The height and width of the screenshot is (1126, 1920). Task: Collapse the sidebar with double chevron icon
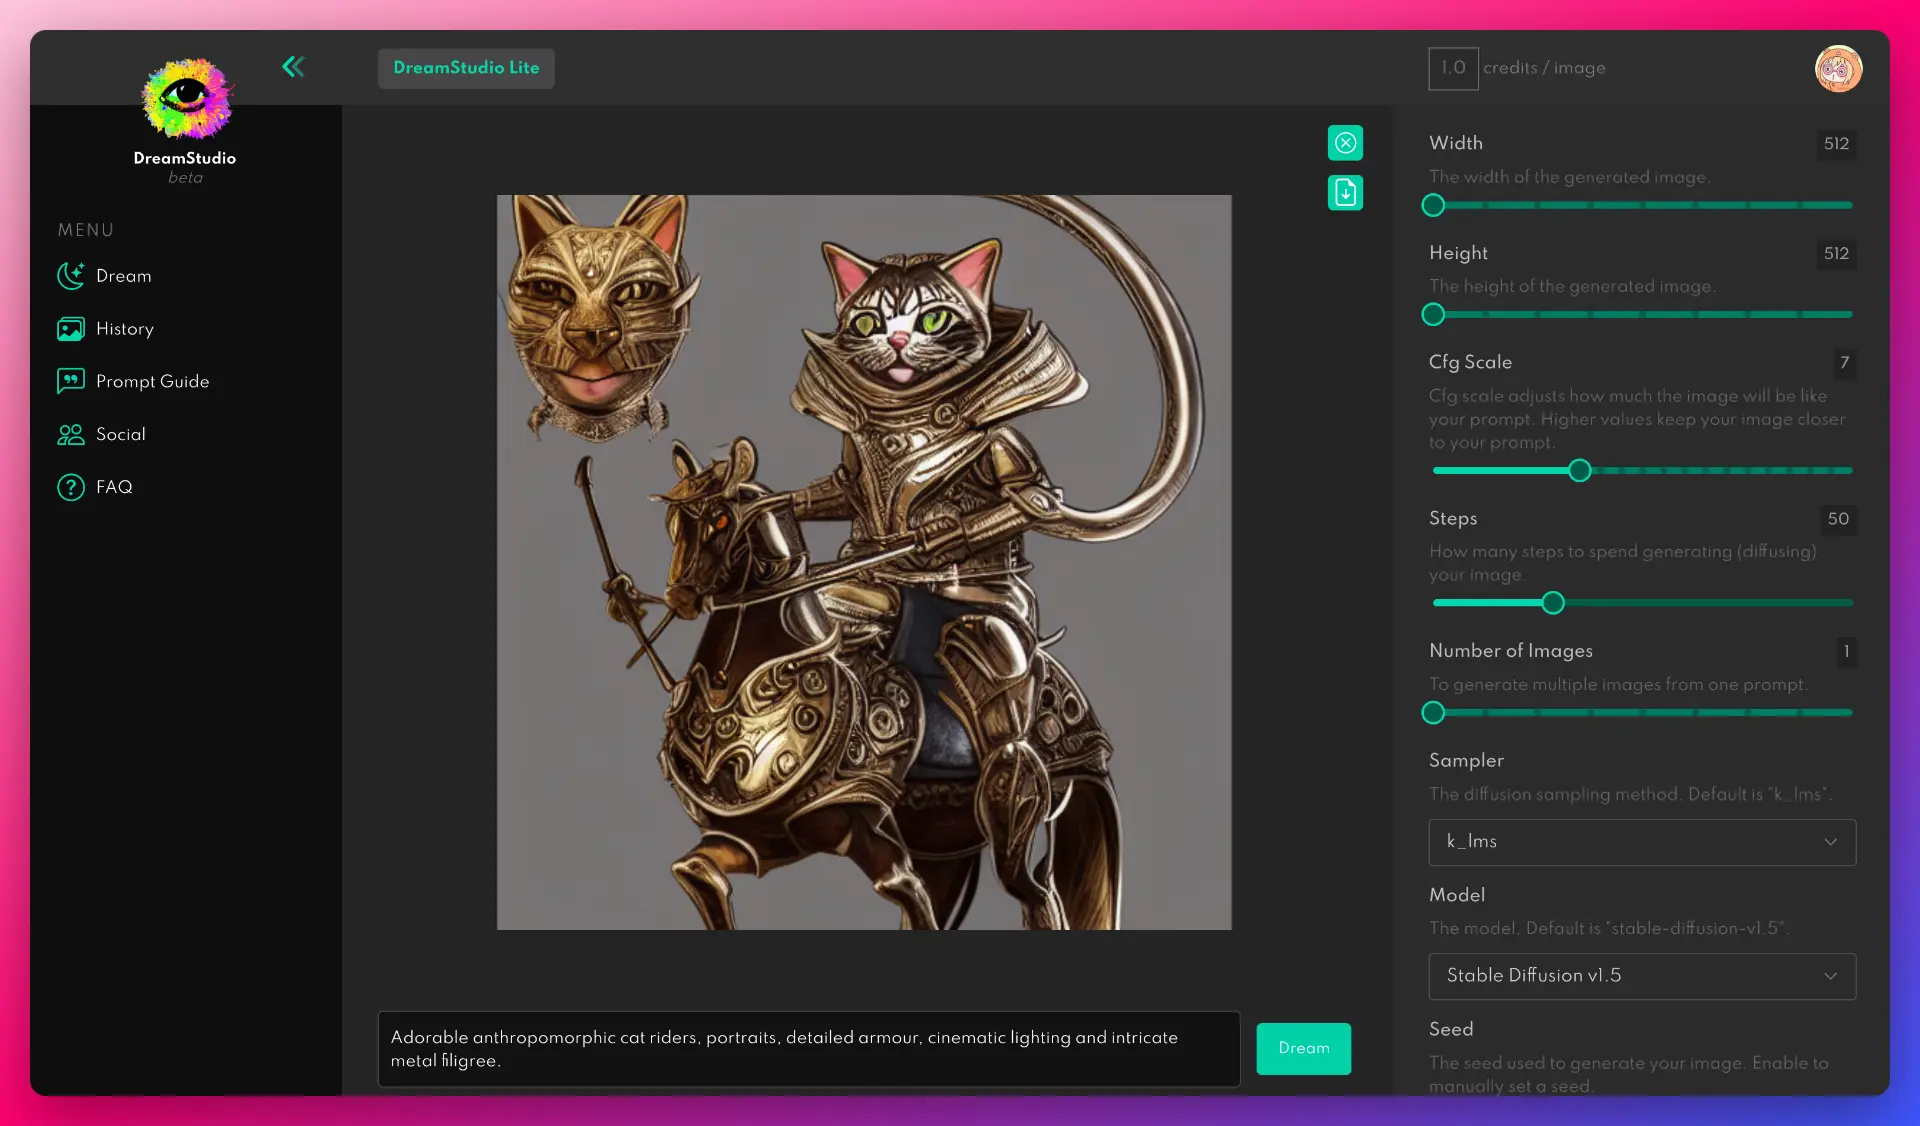(x=293, y=67)
